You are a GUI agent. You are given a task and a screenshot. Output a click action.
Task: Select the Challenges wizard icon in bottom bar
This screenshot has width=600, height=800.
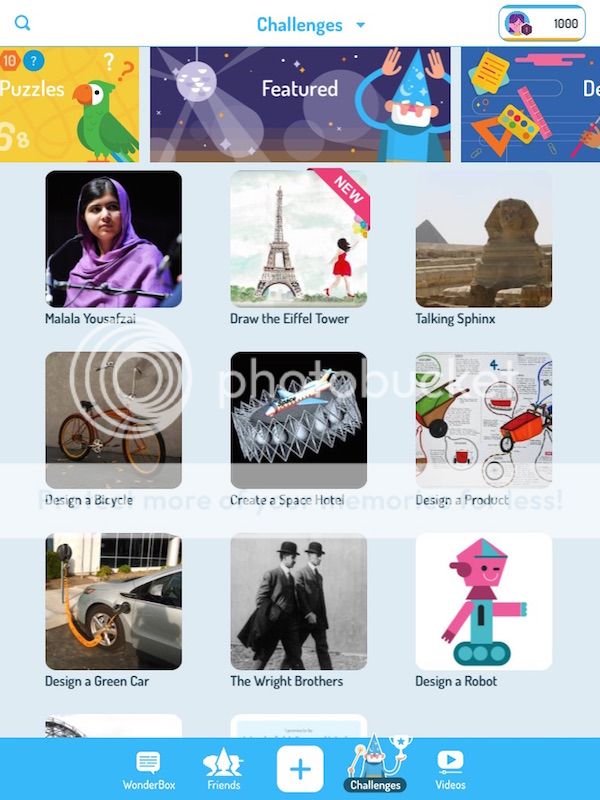tap(376, 764)
